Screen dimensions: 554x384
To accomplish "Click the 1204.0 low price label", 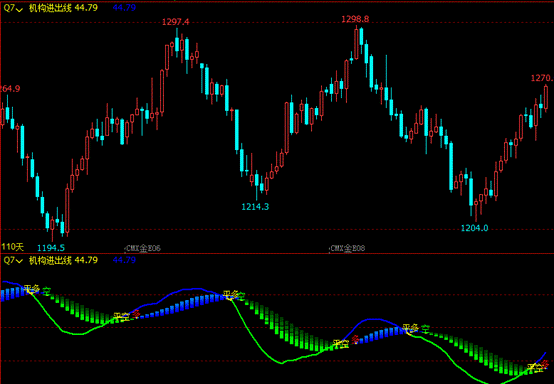I will [x=475, y=228].
